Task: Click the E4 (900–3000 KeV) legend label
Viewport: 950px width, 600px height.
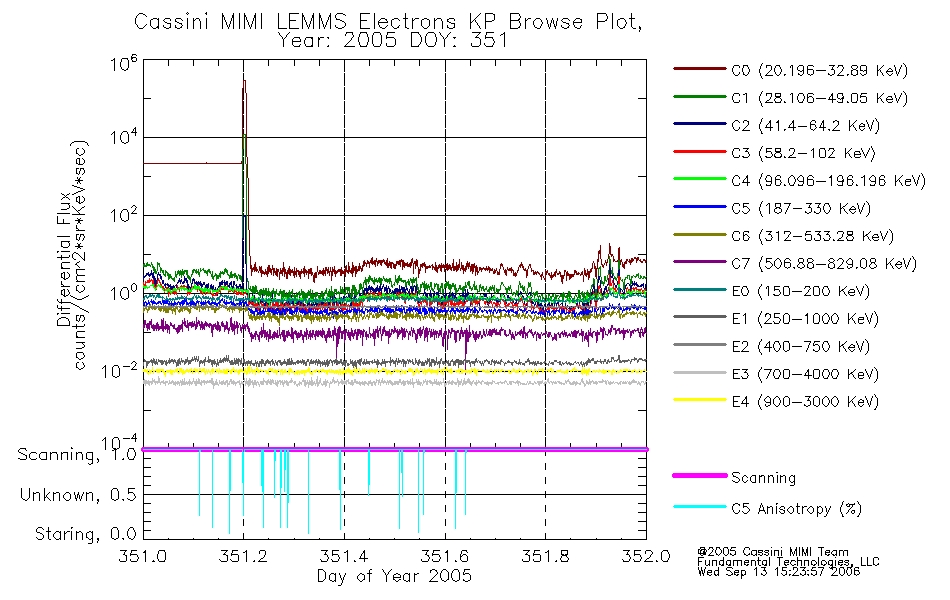Action: tap(805, 402)
